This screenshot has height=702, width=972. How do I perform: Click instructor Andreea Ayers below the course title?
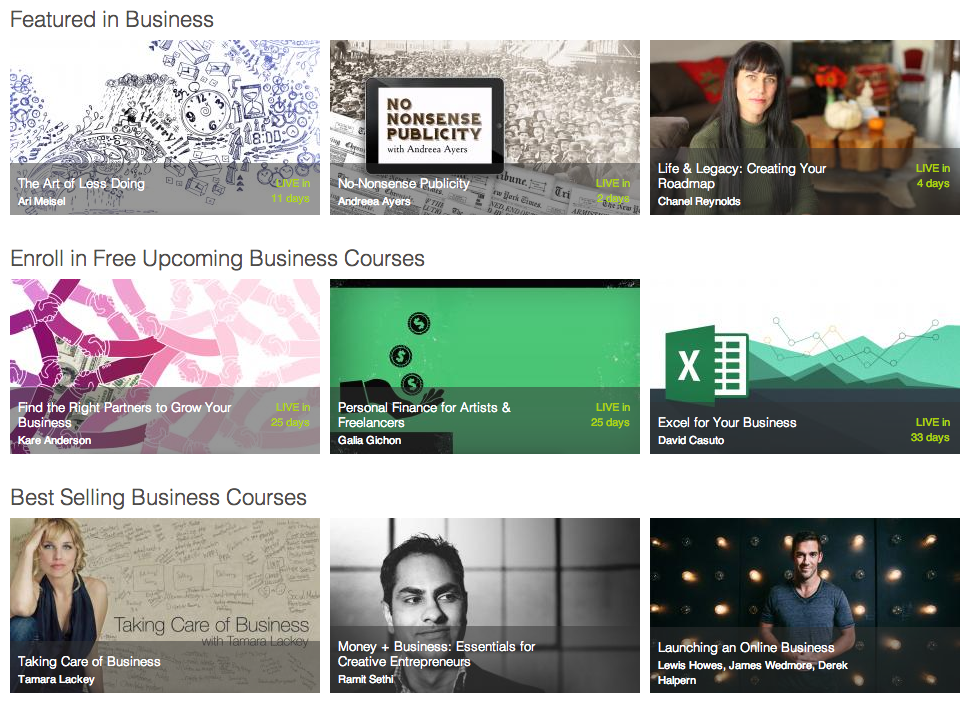pyautogui.click(x=374, y=201)
